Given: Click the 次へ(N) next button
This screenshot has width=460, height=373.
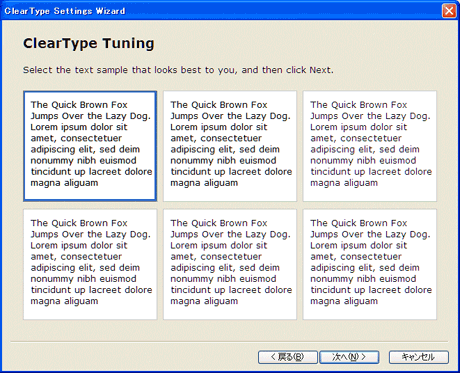Looking at the screenshot, I should pos(349,357).
